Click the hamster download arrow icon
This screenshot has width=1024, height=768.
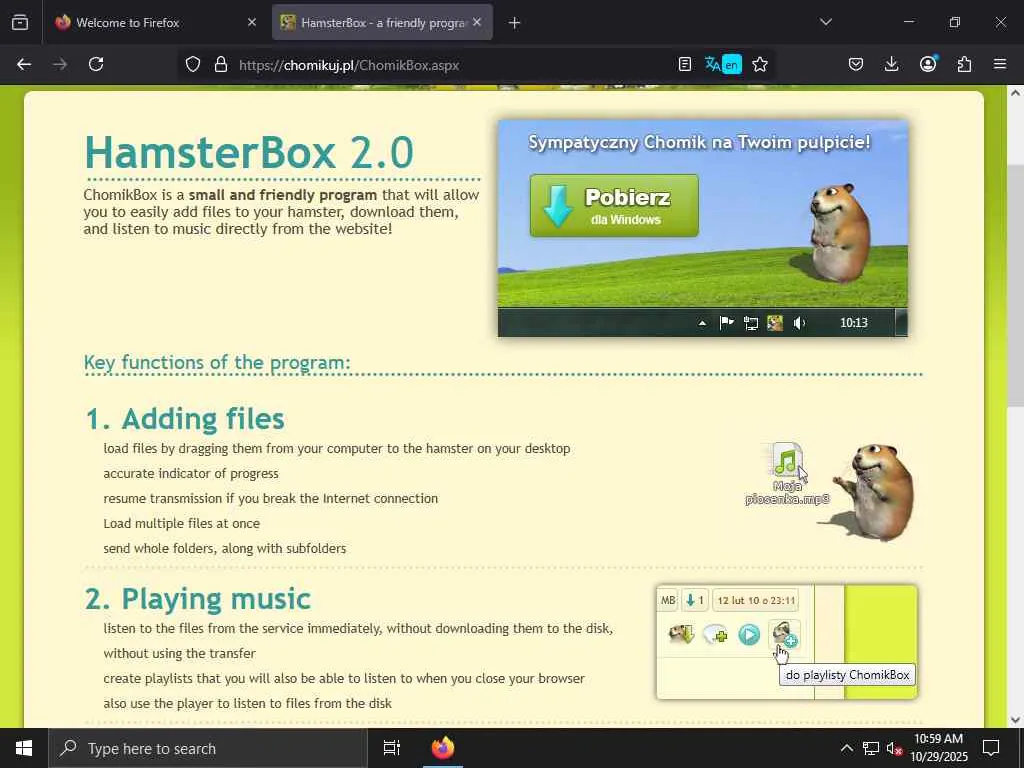point(681,634)
